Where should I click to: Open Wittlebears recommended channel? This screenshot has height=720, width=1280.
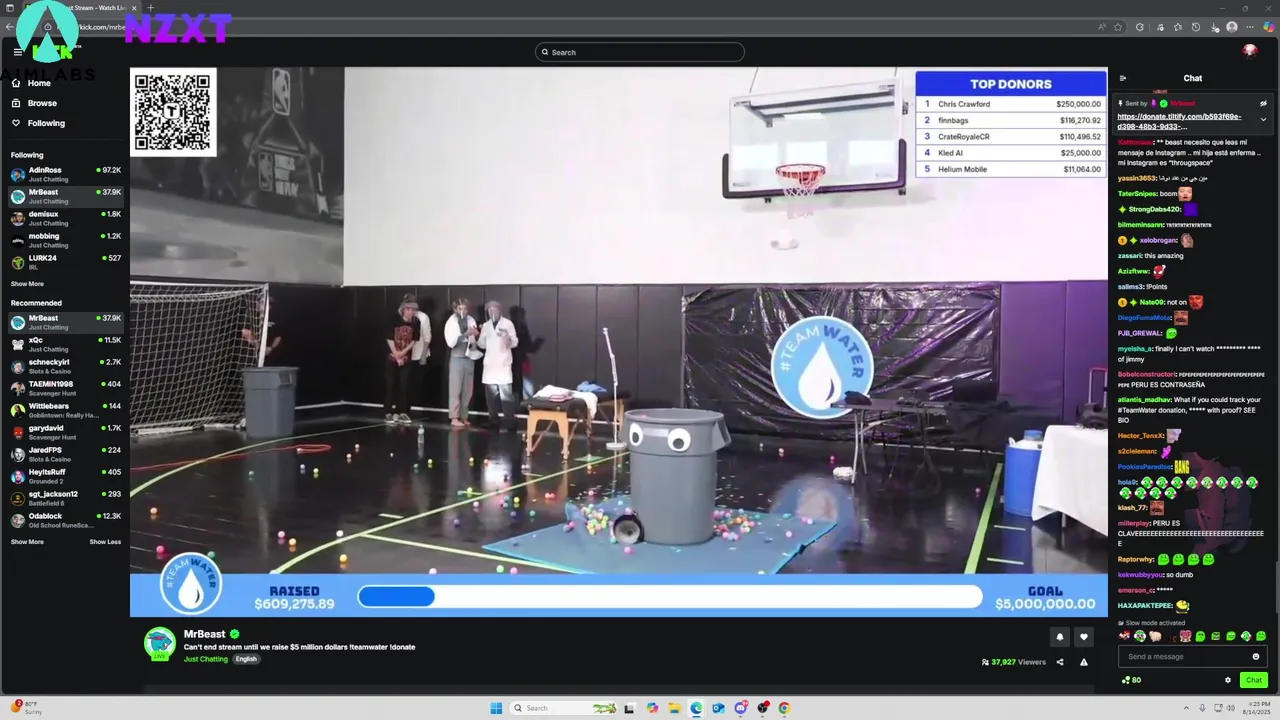click(x=65, y=410)
